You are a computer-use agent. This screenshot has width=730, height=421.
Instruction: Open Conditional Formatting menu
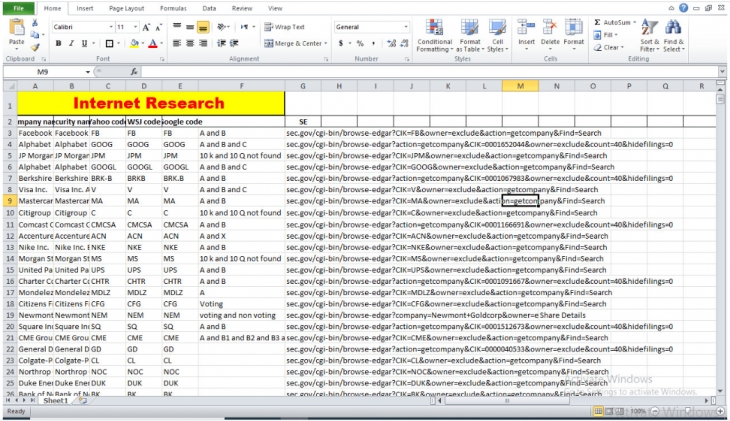point(434,35)
